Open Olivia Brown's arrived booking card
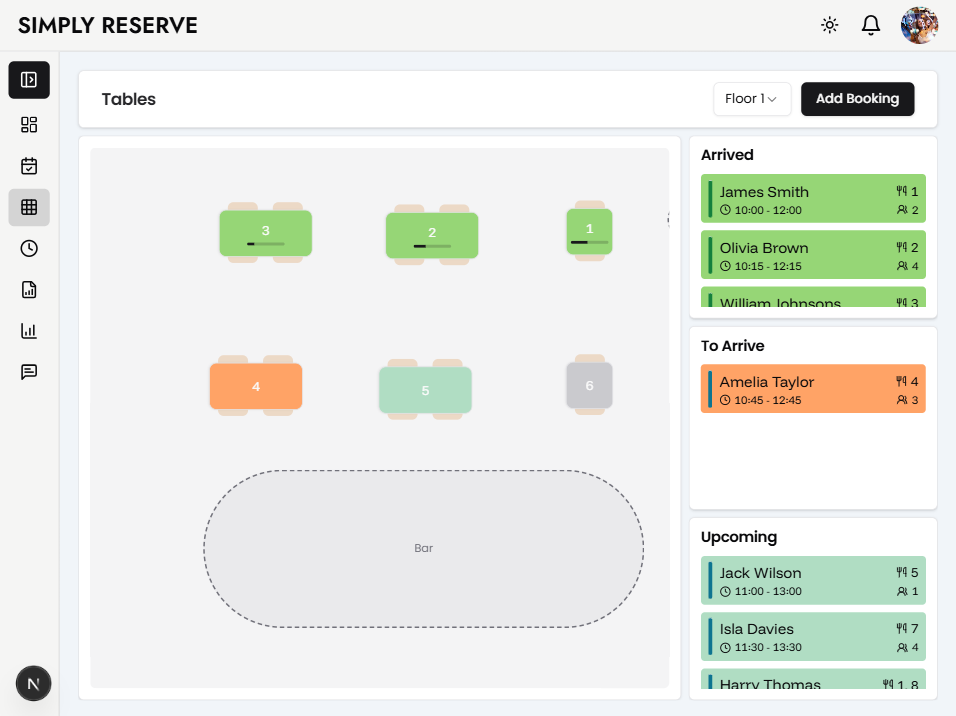The width and height of the screenshot is (956, 716). 813,255
